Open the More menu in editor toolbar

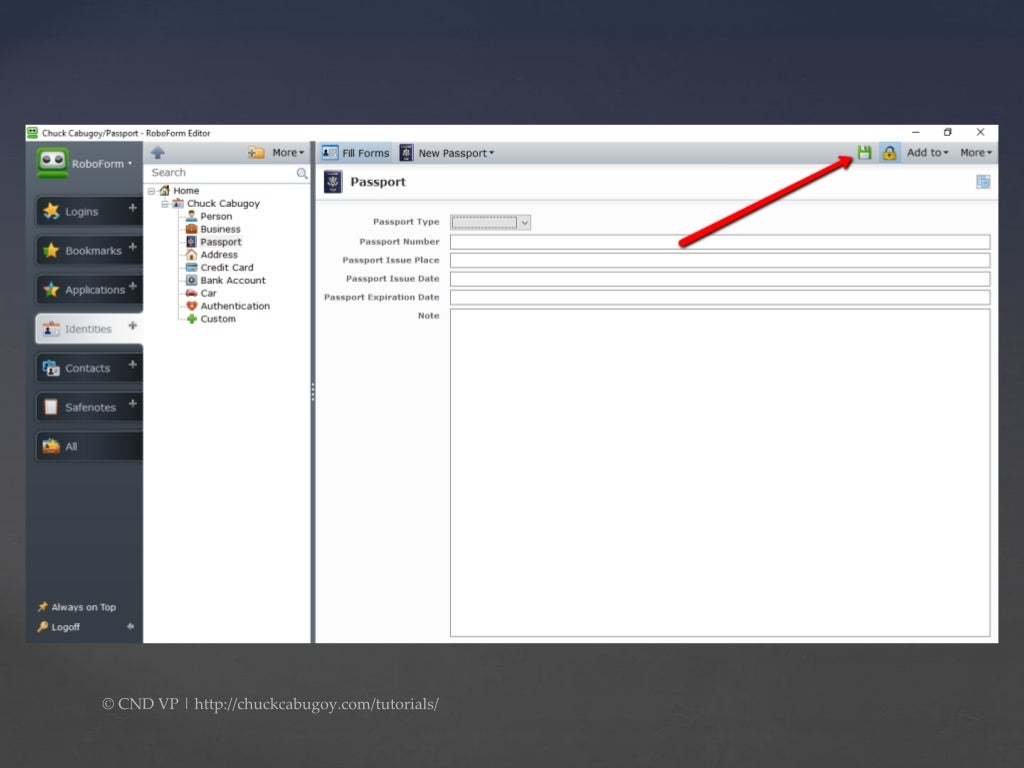[976, 153]
